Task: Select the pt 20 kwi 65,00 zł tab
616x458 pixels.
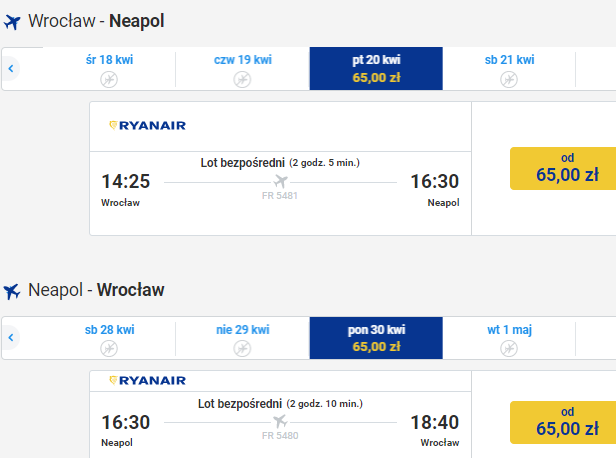Action: coord(376,69)
